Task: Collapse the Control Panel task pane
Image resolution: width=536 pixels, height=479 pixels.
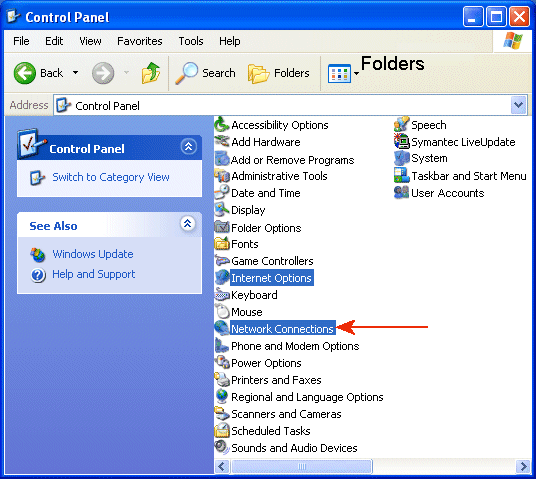Action: (x=188, y=147)
